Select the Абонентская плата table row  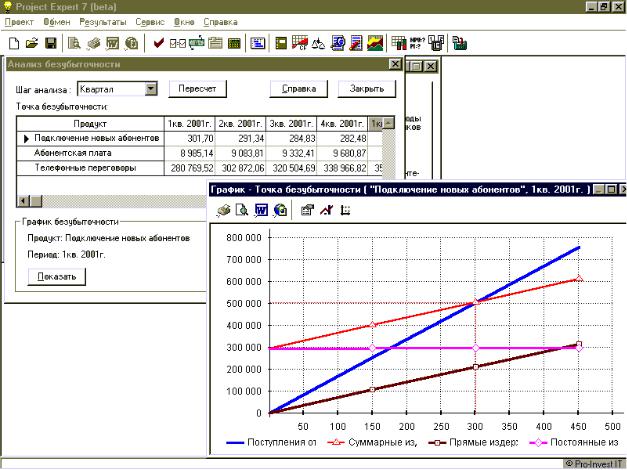point(199,153)
